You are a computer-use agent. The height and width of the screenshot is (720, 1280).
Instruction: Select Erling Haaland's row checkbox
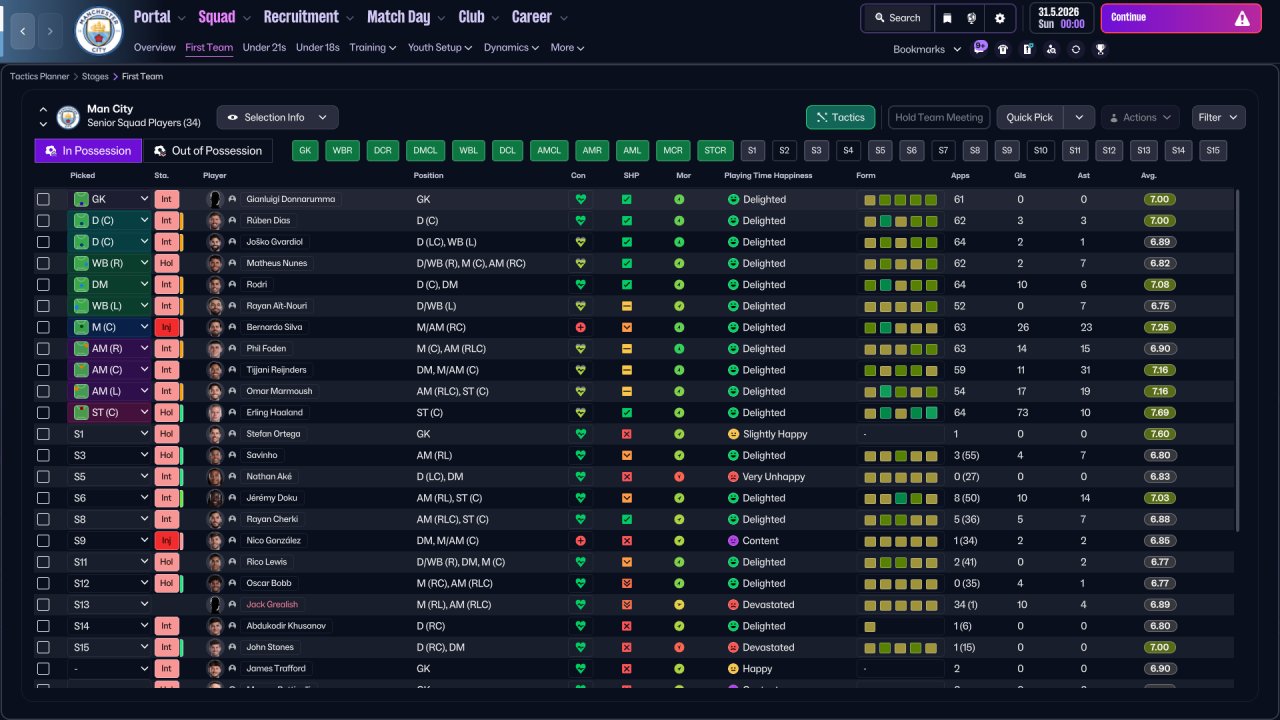[43, 412]
